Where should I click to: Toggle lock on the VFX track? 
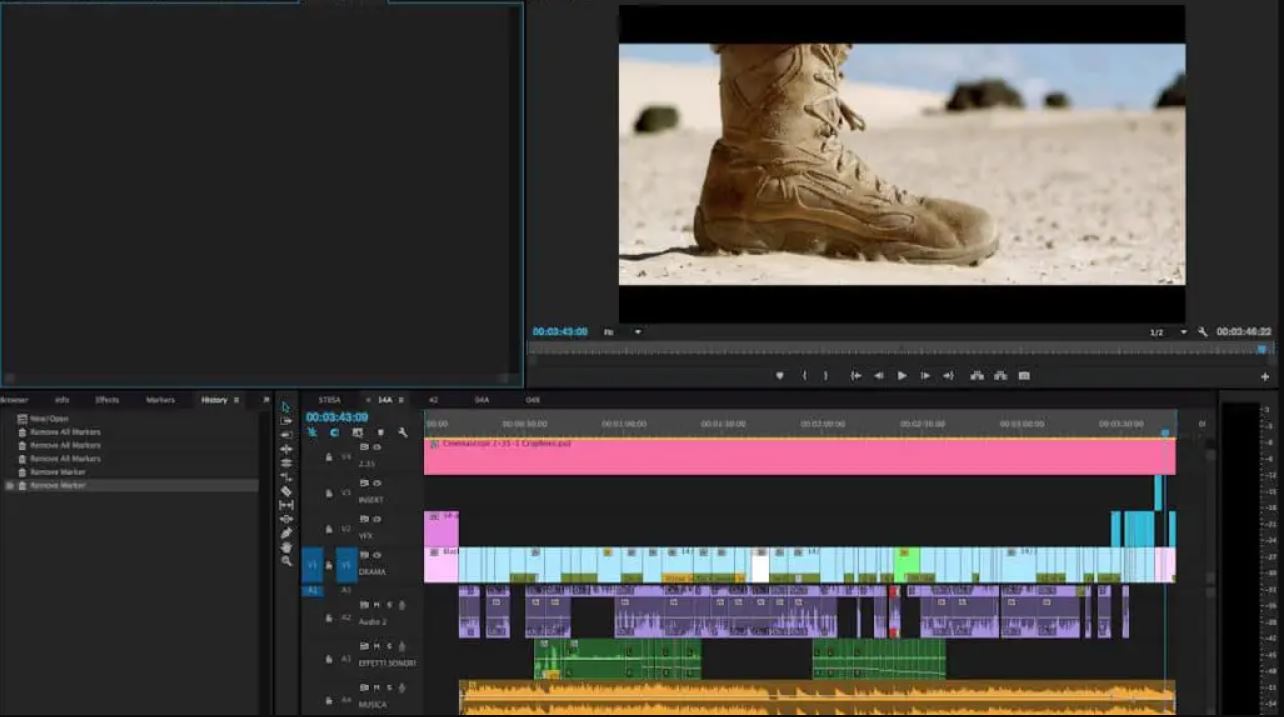point(329,529)
